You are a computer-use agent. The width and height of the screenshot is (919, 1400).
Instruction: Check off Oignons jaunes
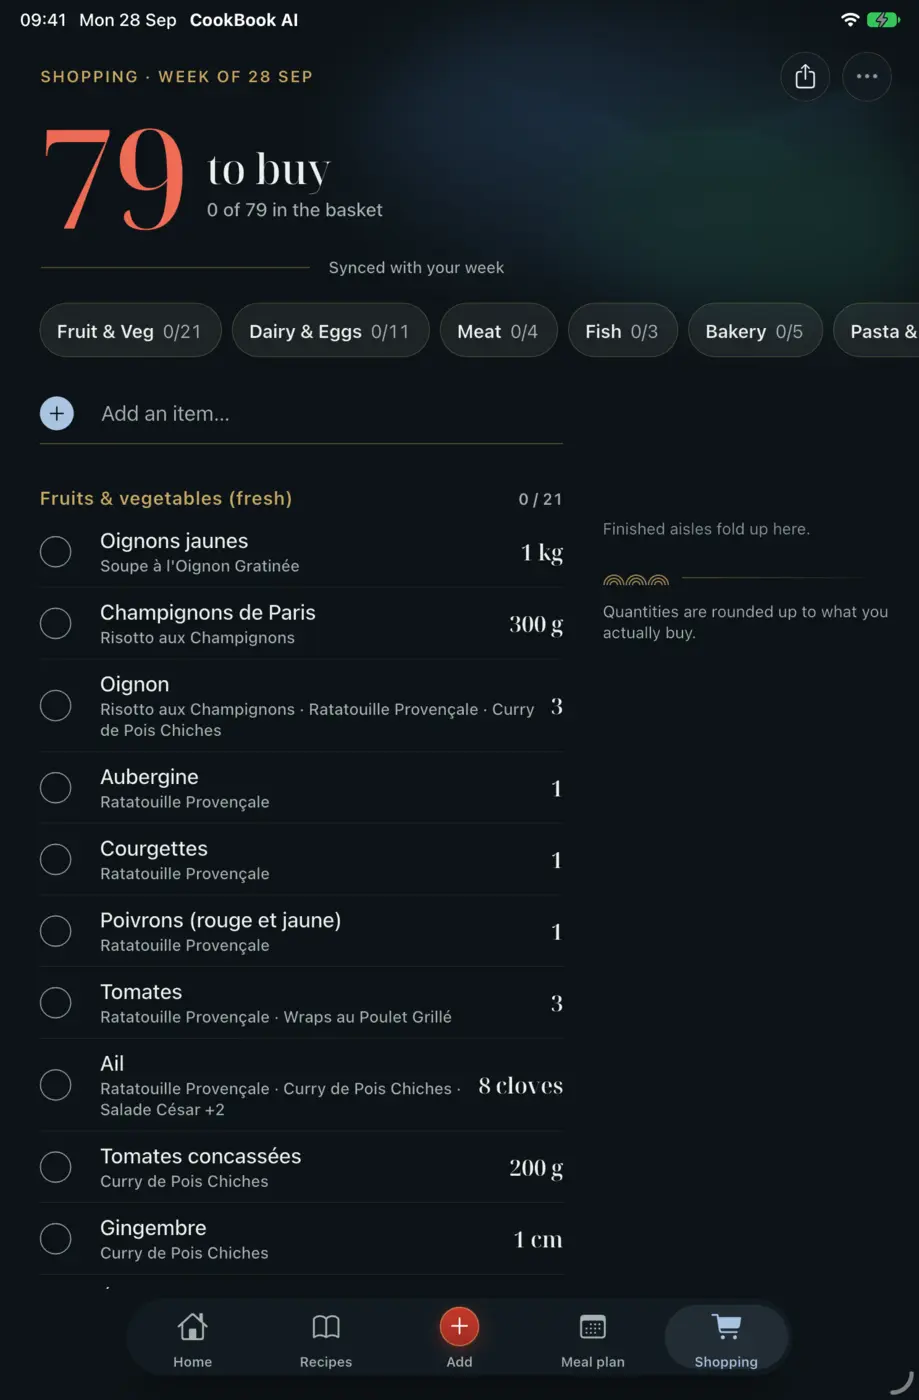(x=56, y=552)
